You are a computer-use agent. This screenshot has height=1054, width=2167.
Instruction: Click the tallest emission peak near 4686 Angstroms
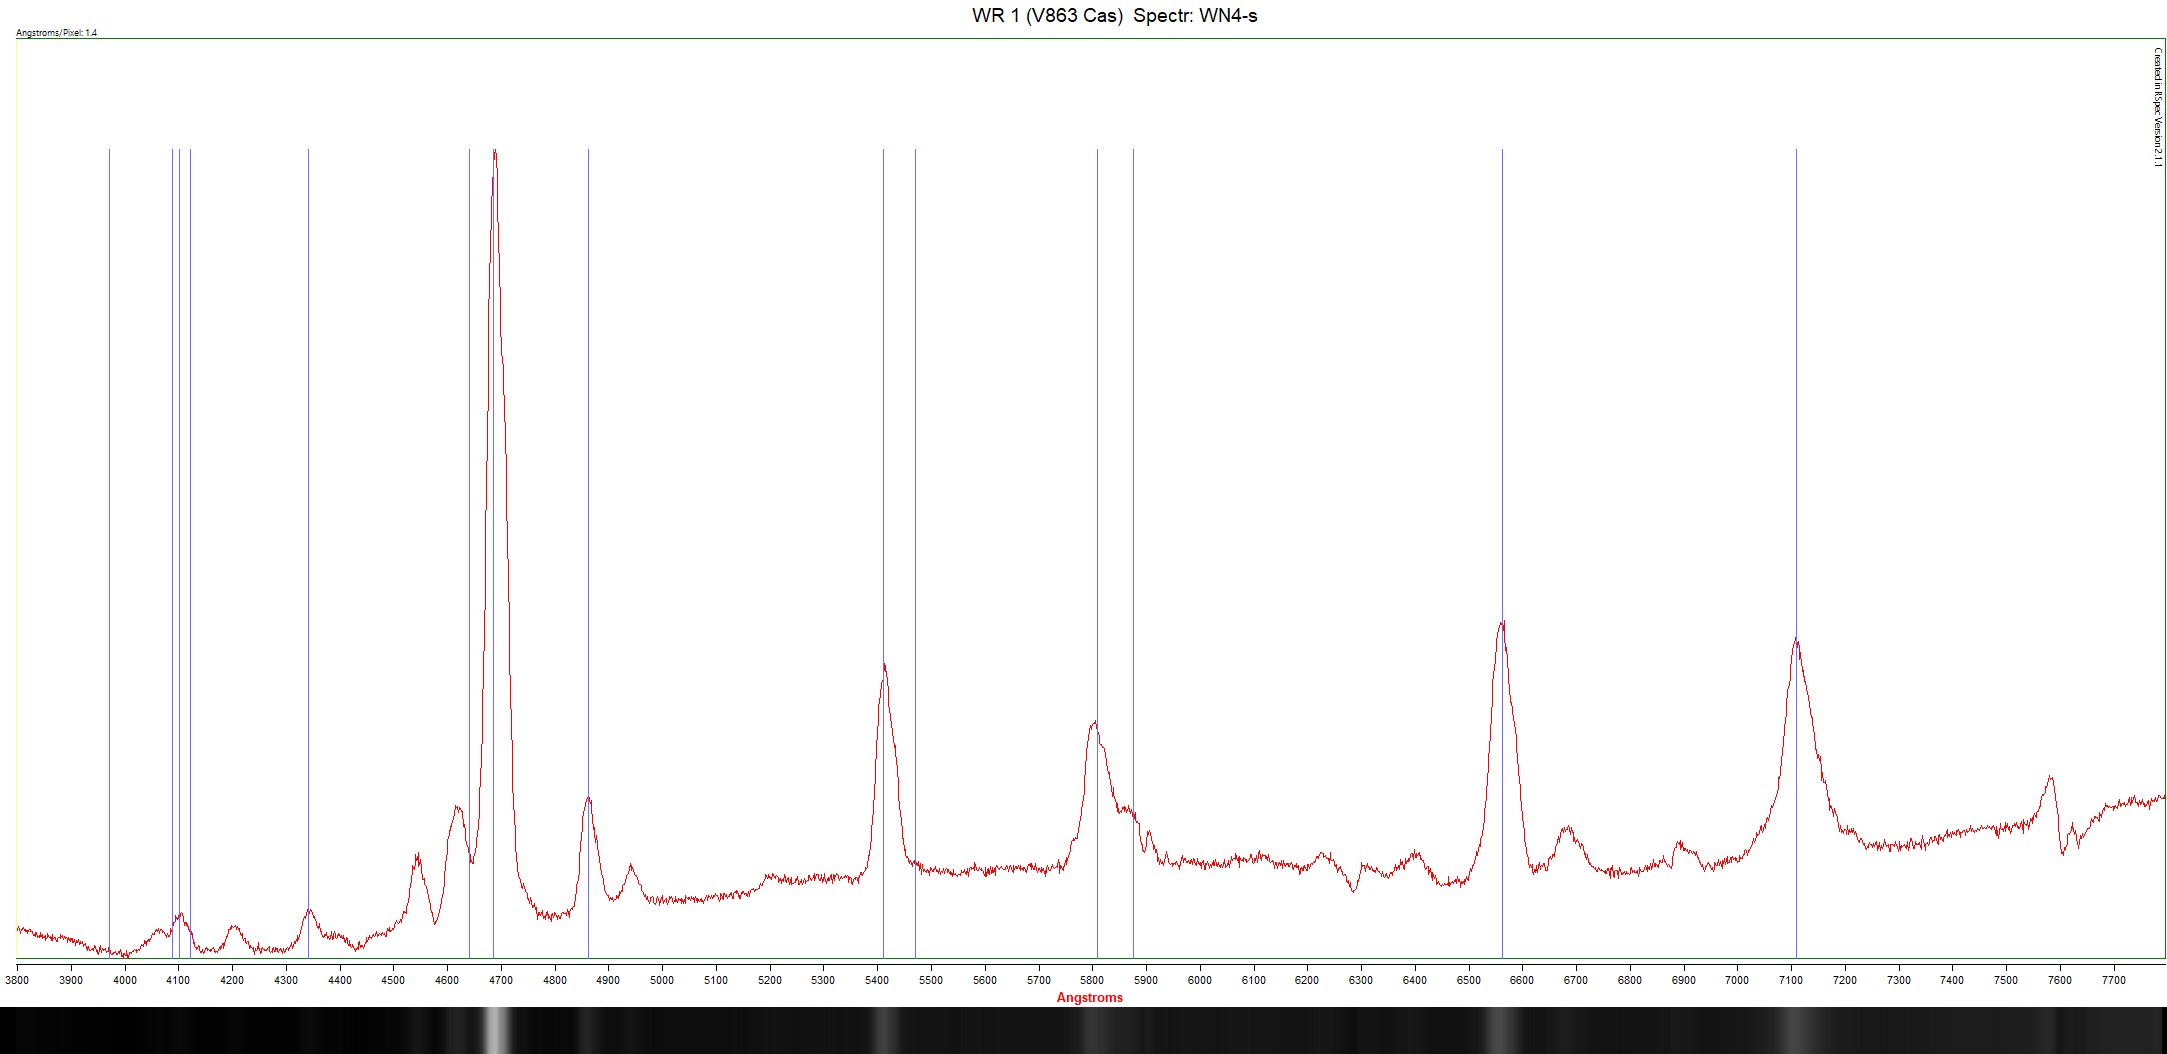494,155
